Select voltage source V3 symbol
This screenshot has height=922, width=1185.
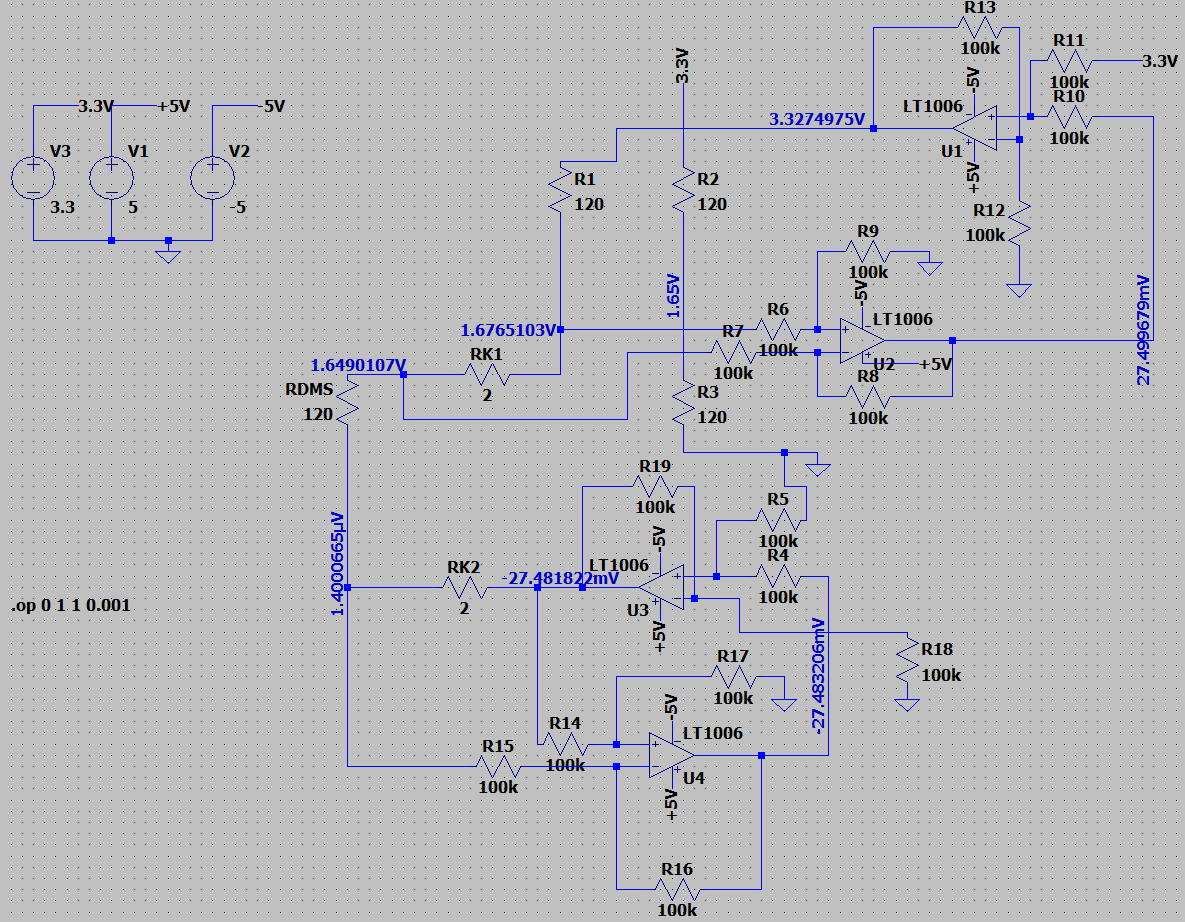(33, 178)
